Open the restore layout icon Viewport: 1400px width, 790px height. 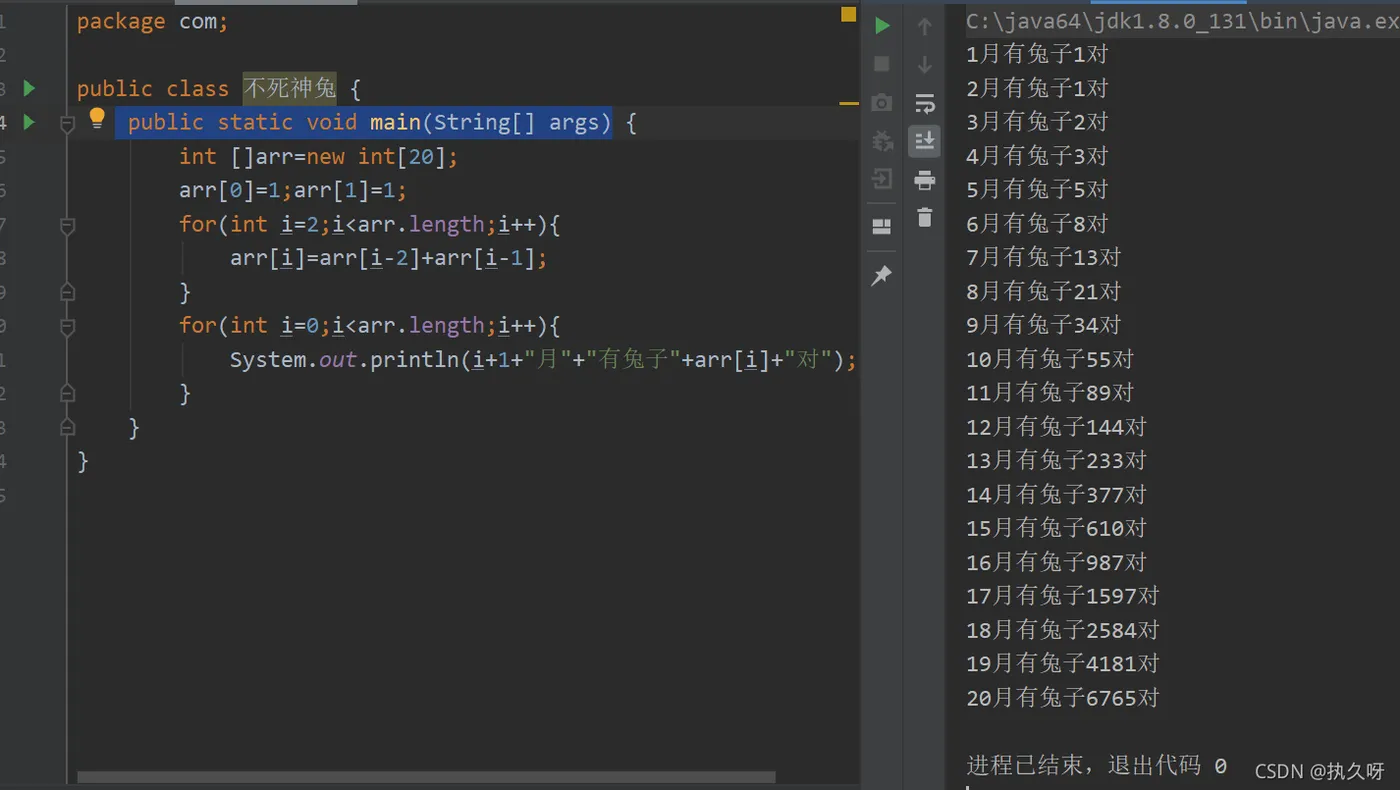click(x=882, y=227)
